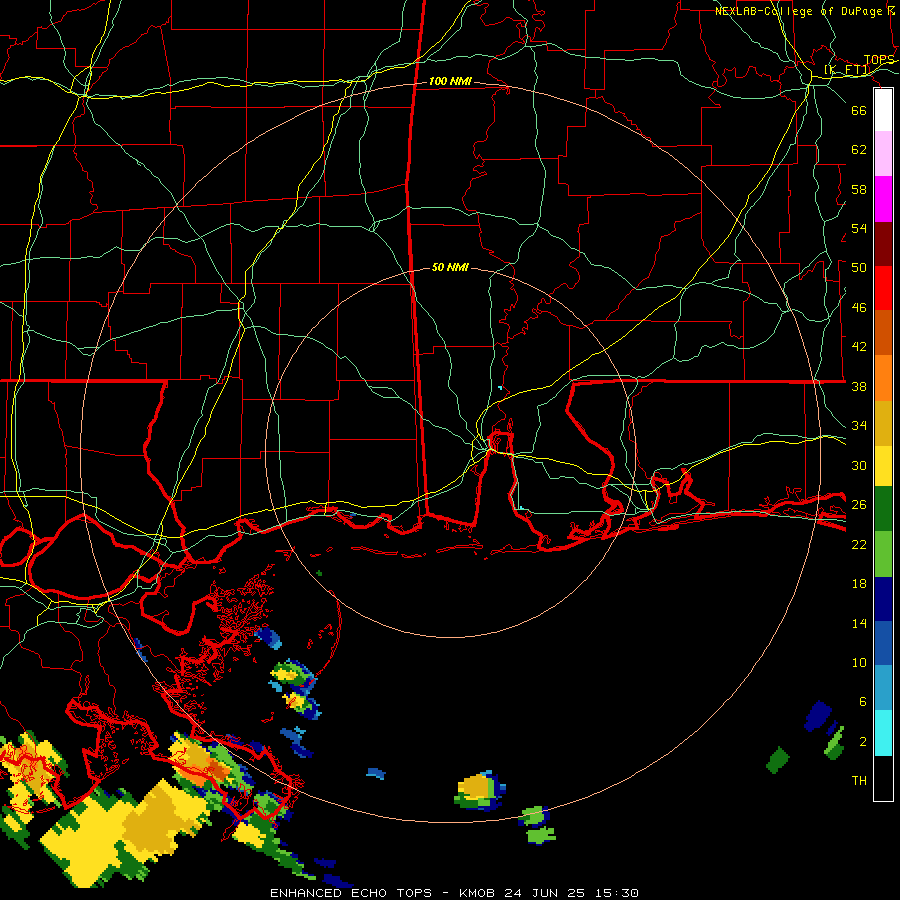This screenshot has height=900, width=900.
Task: Click the K FT unit label
Action: (847, 70)
